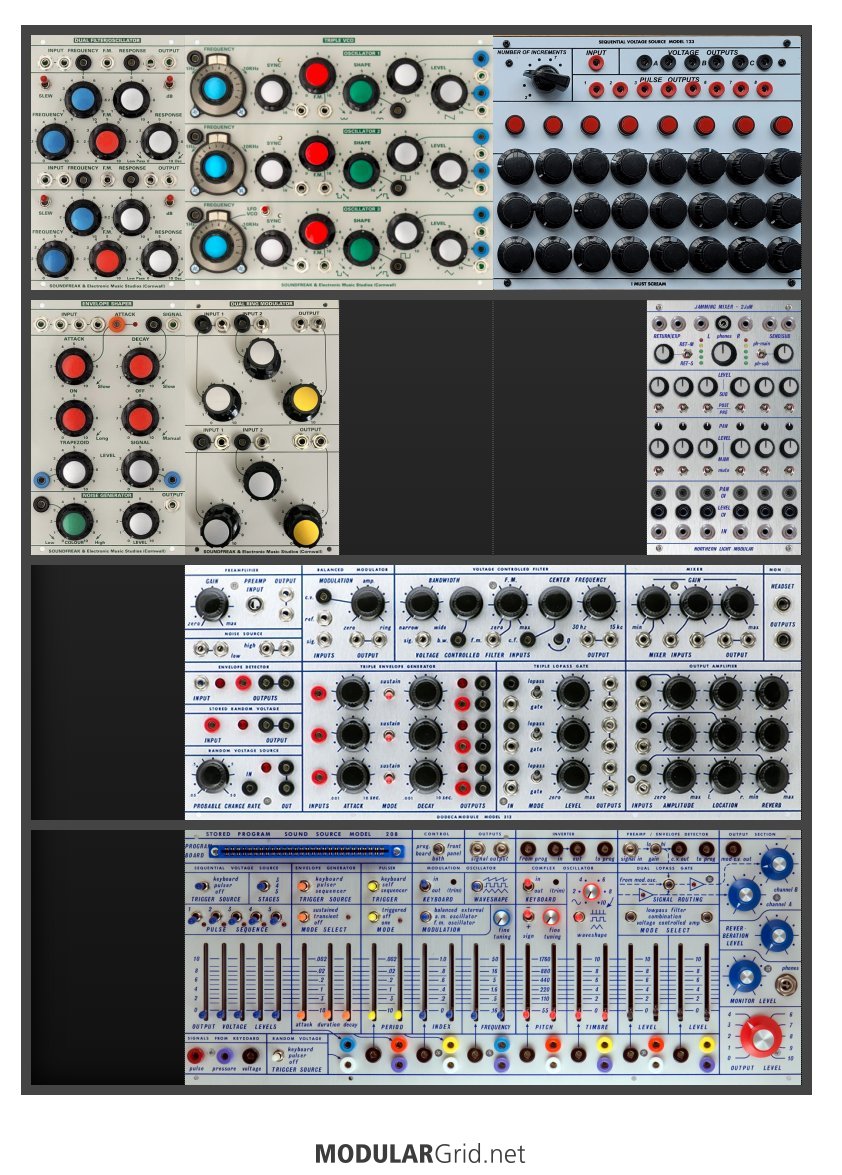
Task: Click Jamming Mixer phones knob
Action: [724, 352]
